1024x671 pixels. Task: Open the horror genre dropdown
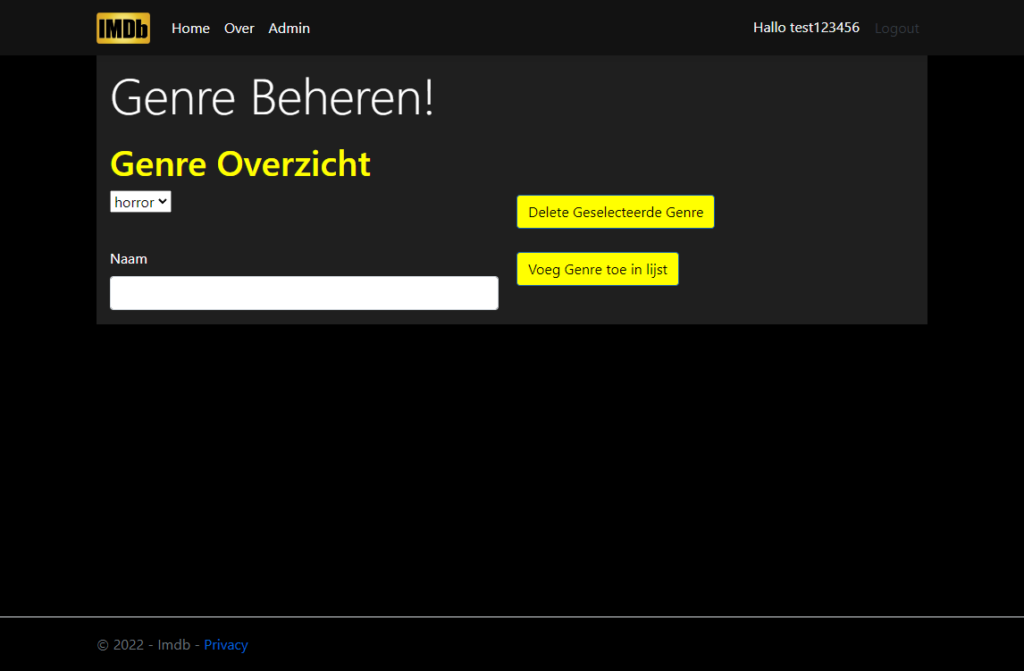click(140, 202)
